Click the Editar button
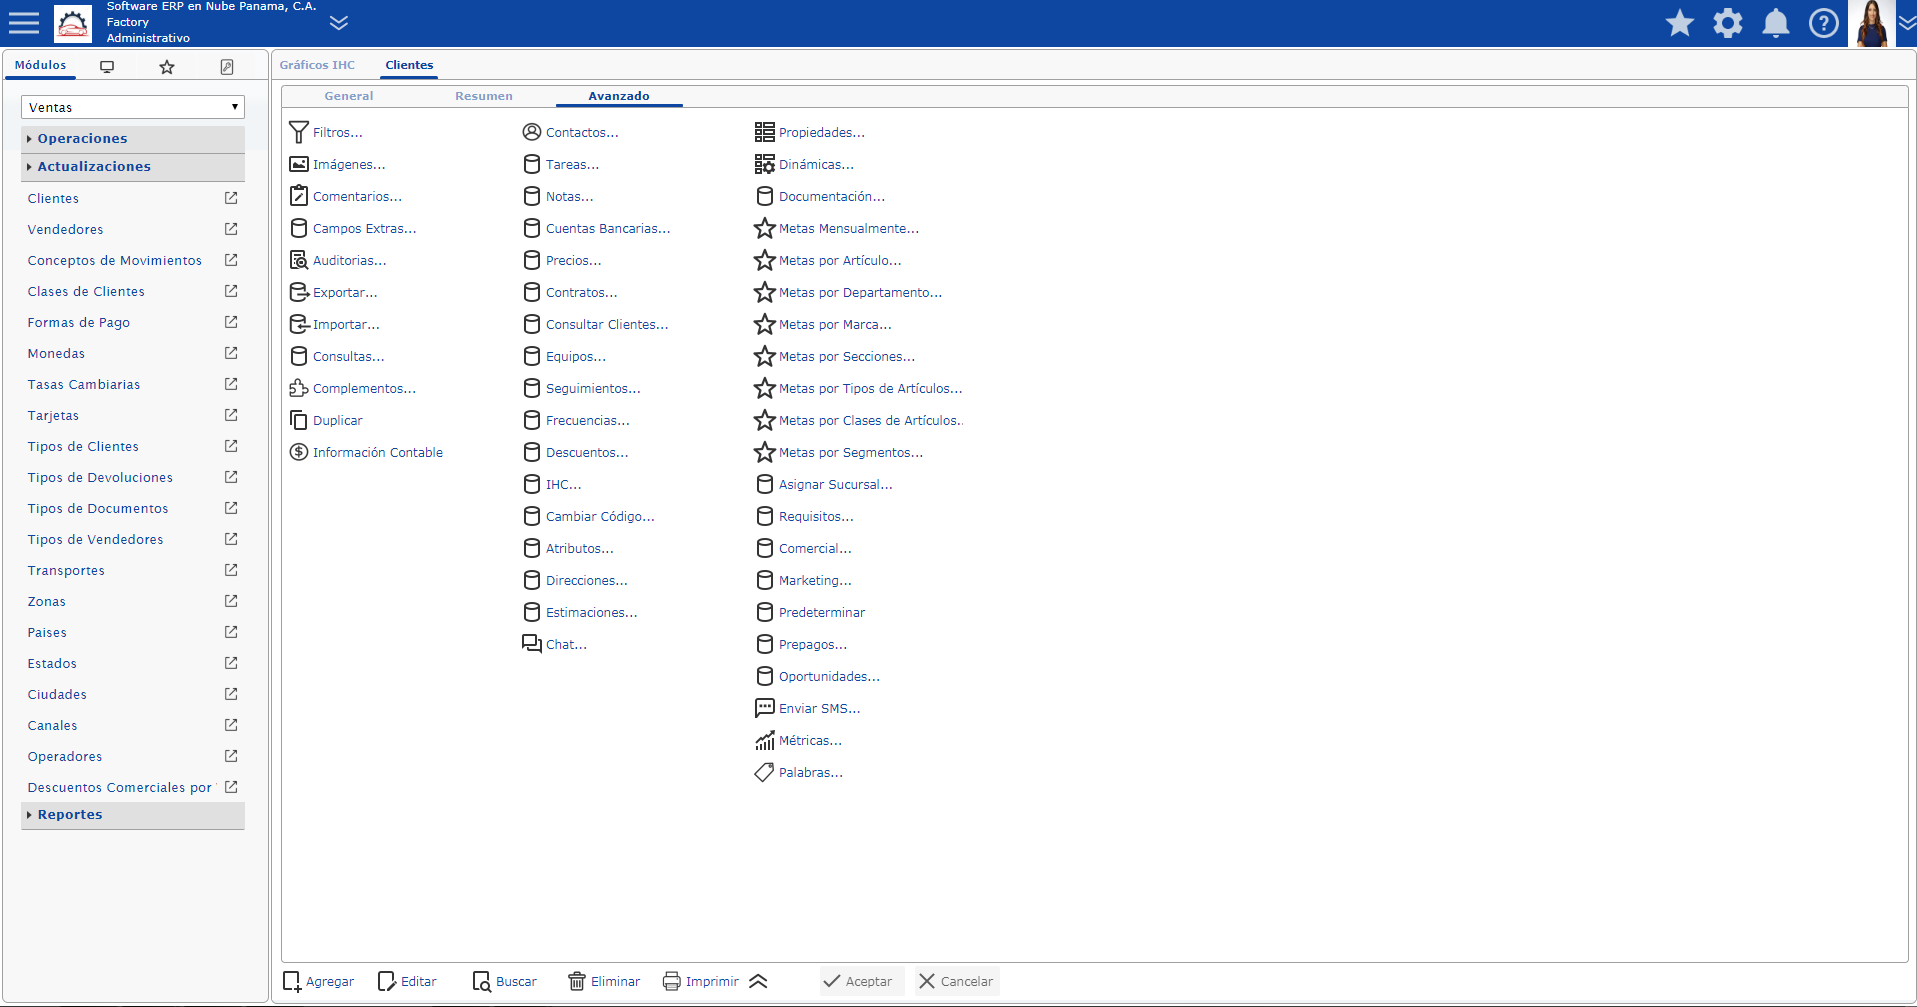Viewport: 1917px width, 1007px height. pyautogui.click(x=407, y=981)
